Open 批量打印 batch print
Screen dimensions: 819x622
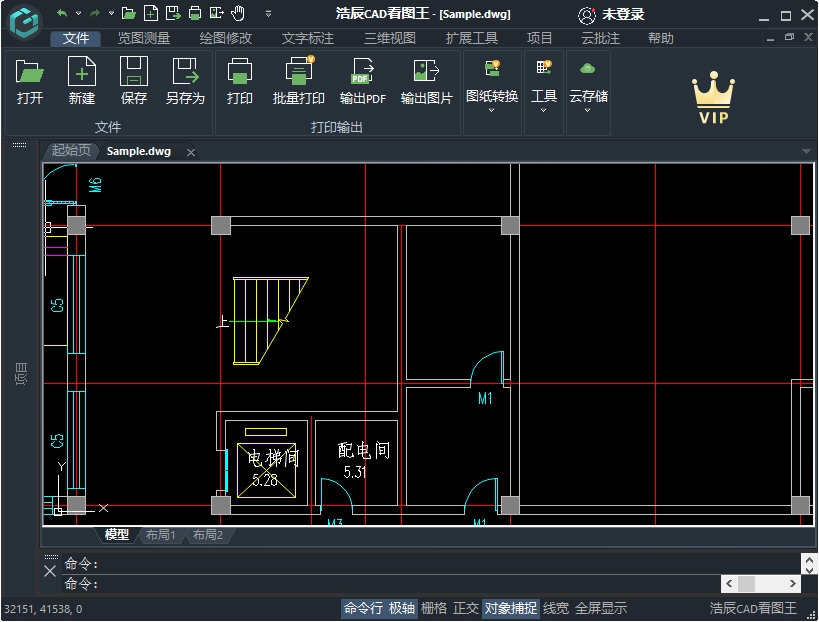[299, 82]
